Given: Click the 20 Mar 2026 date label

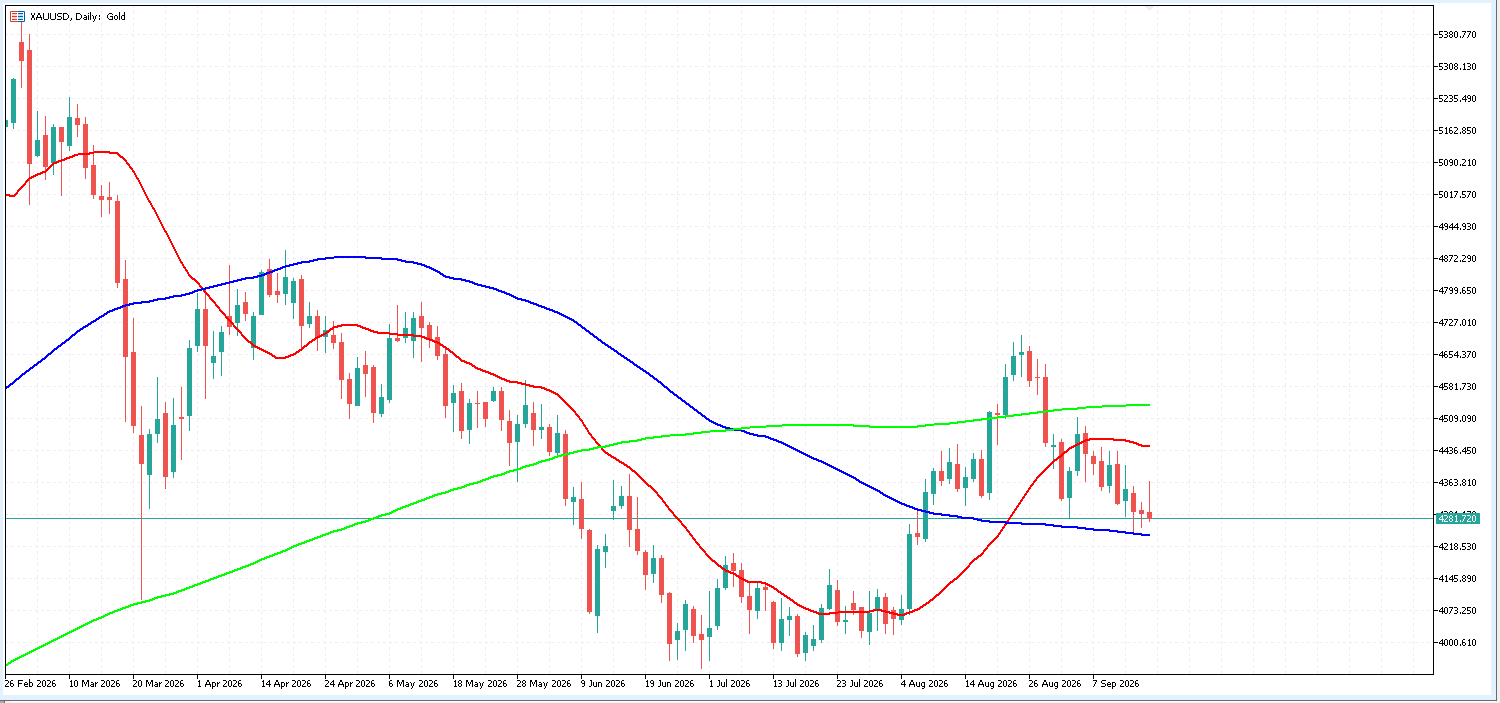Looking at the screenshot, I should (158, 684).
